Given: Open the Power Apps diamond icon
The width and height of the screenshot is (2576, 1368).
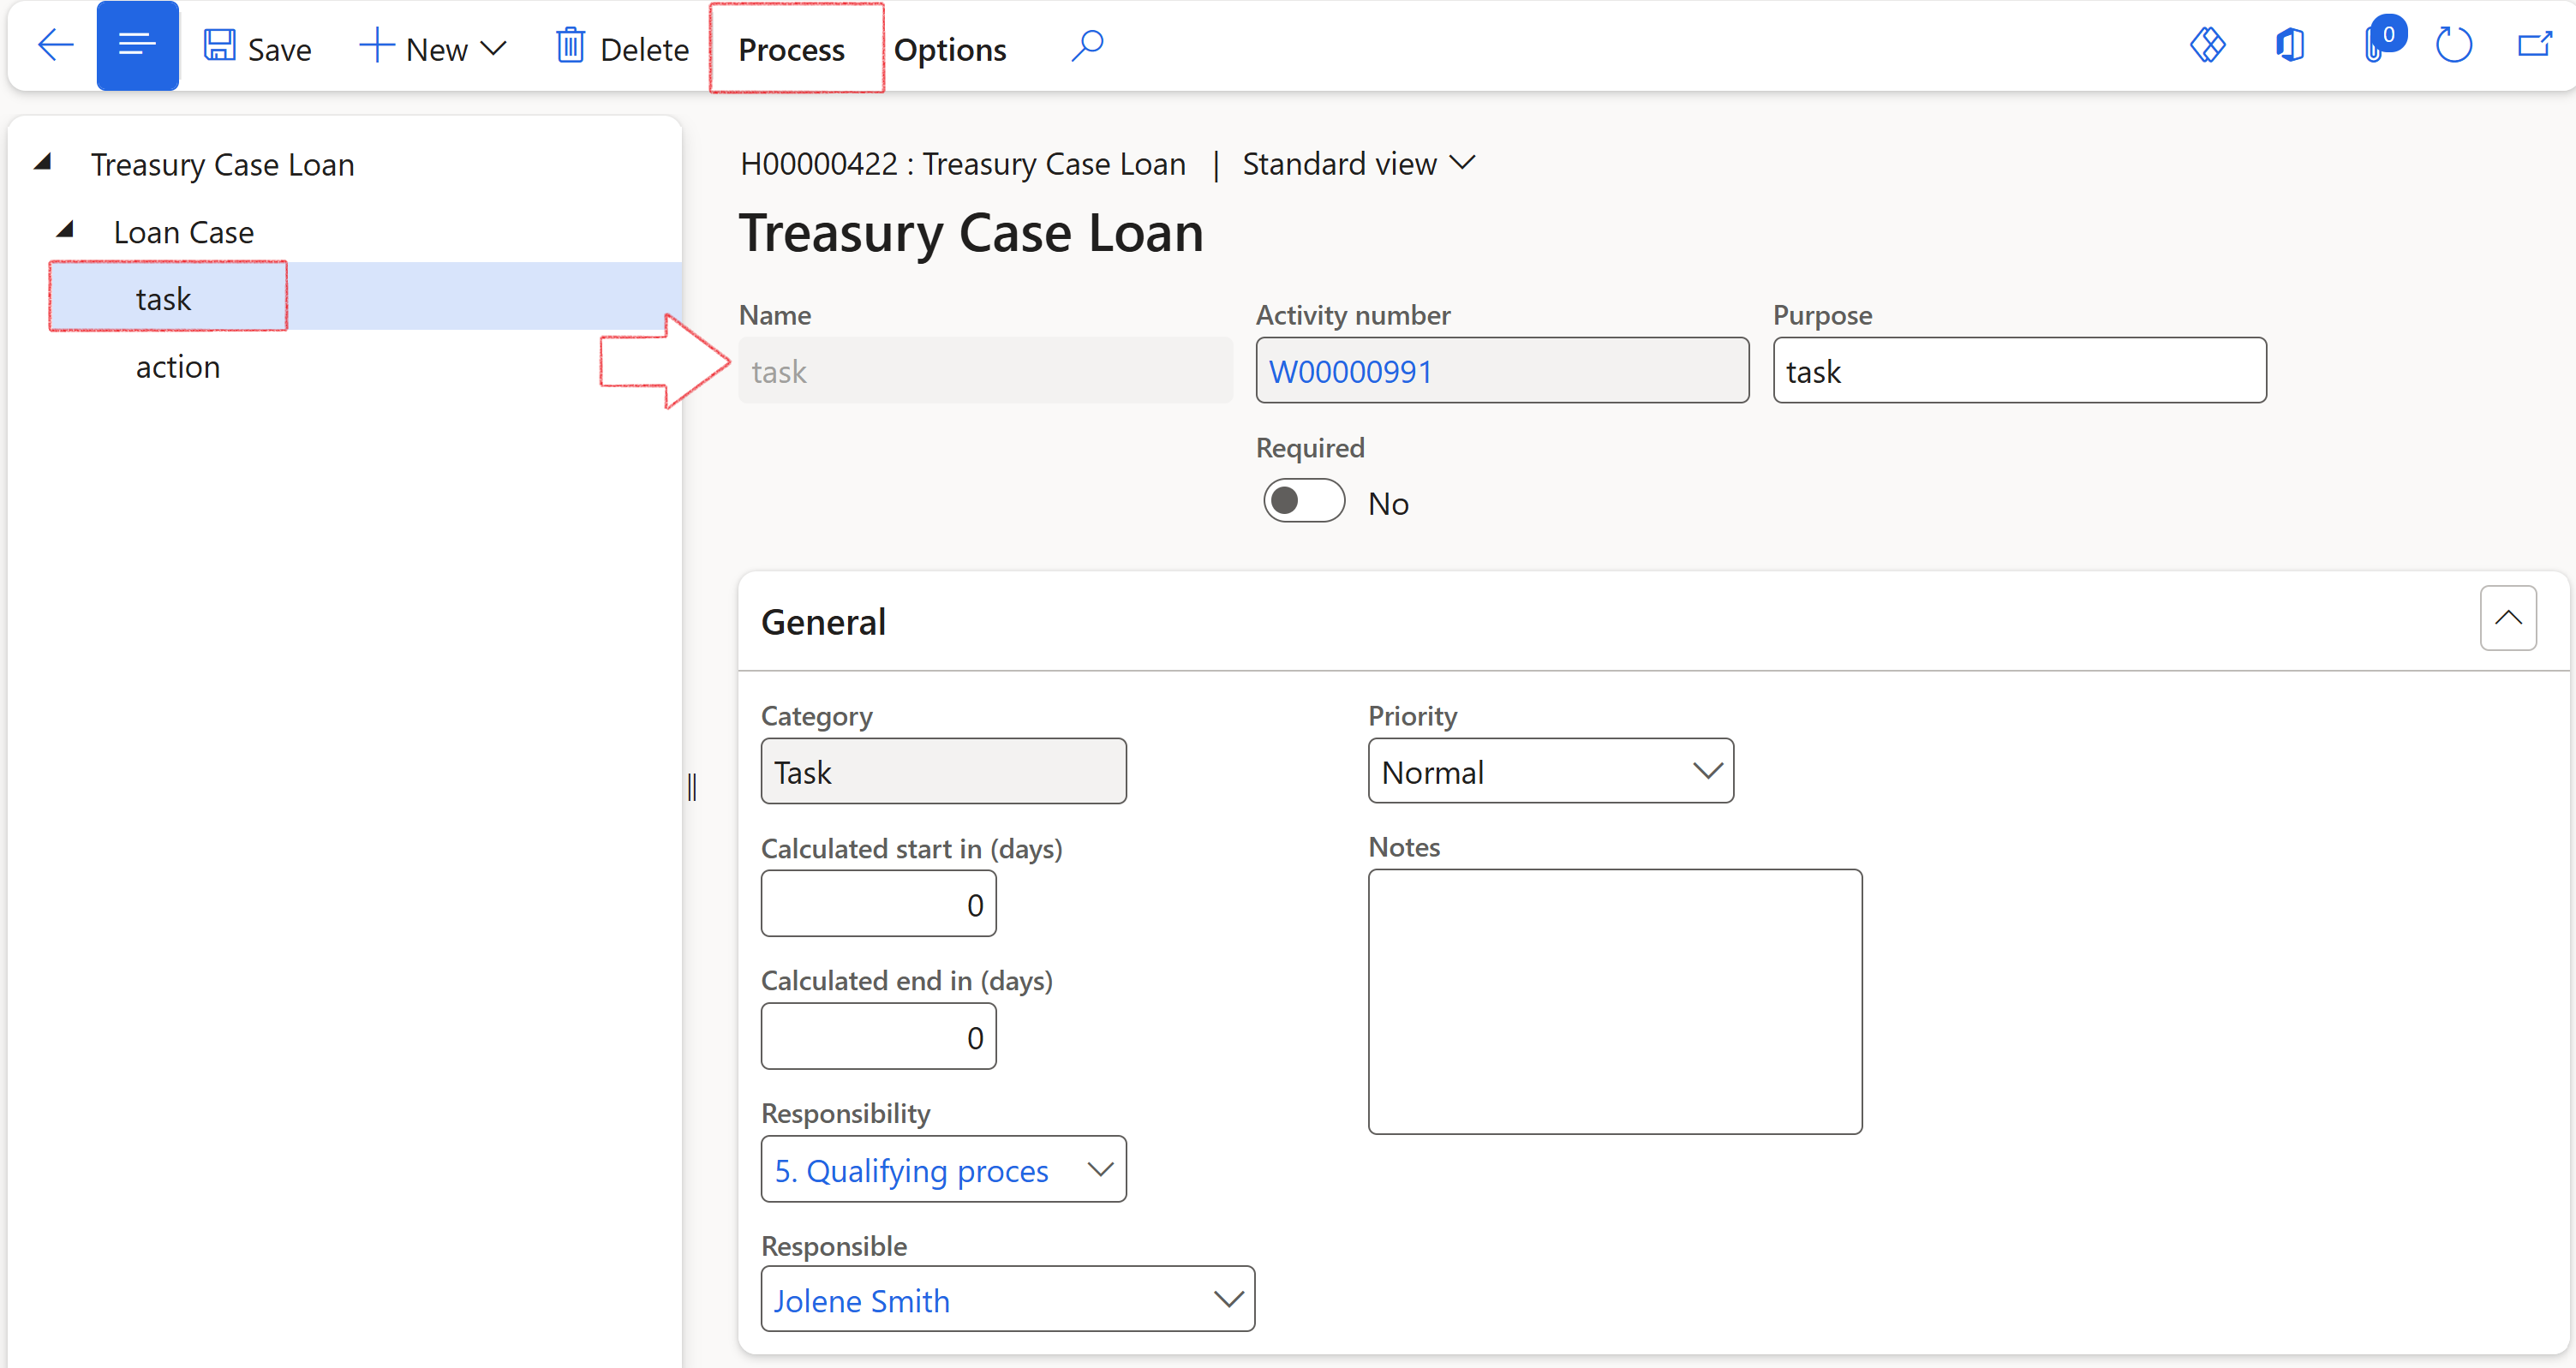Looking at the screenshot, I should (x=2207, y=45).
